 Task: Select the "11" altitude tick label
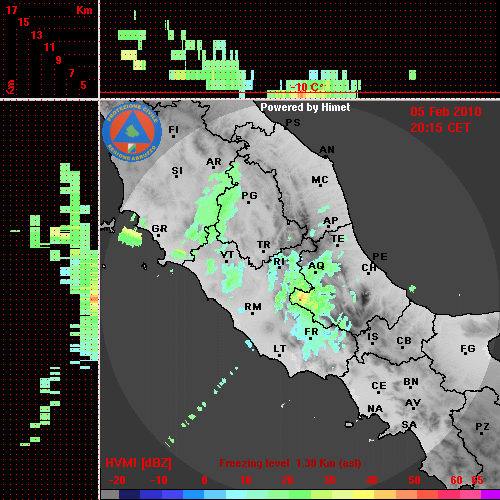49,47
